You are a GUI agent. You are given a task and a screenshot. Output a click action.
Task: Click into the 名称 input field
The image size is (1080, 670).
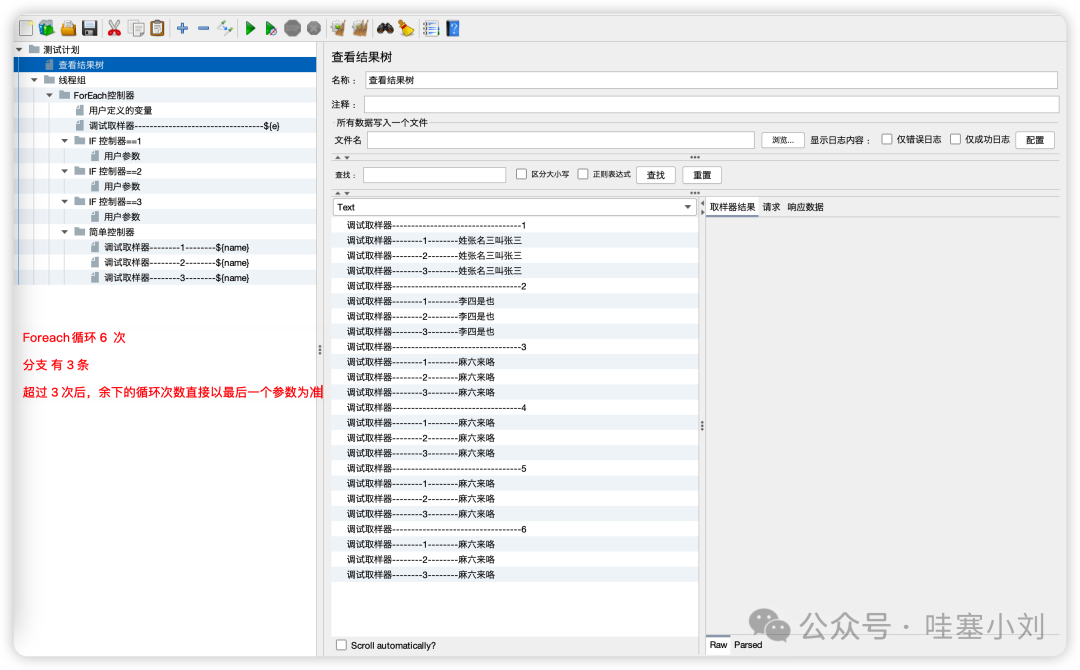712,80
